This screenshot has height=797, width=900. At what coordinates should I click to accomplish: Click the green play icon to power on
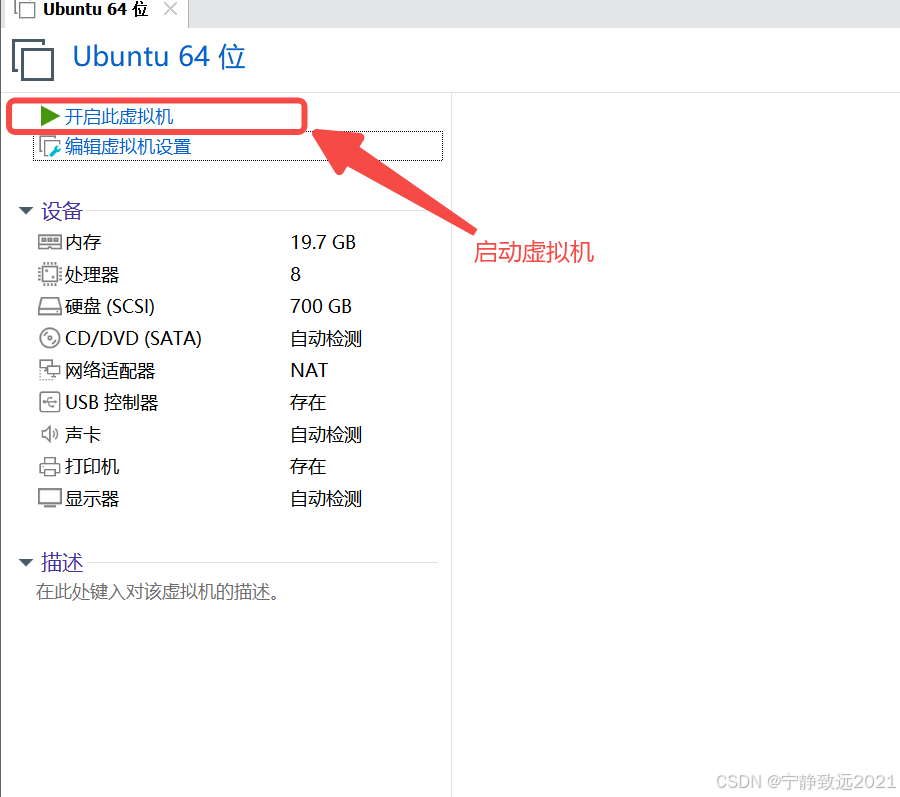click(50, 116)
